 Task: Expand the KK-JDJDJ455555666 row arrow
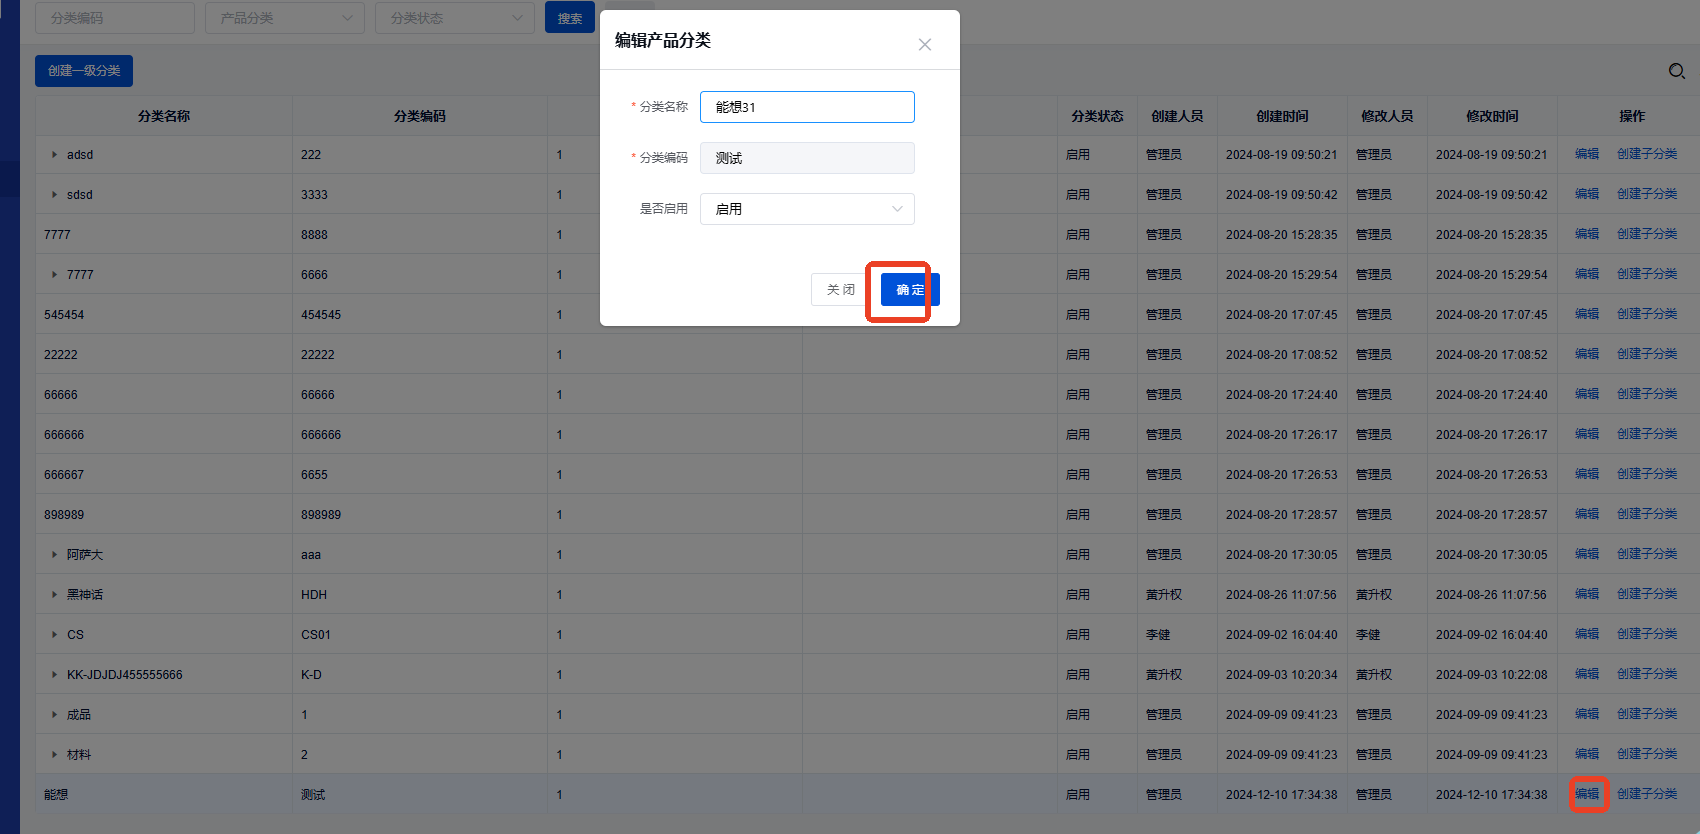coord(54,675)
